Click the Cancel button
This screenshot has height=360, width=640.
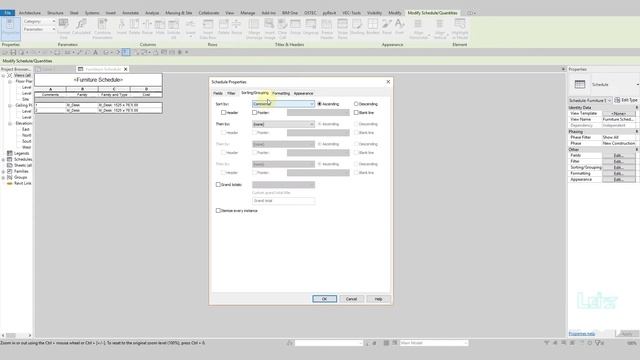[351, 299]
